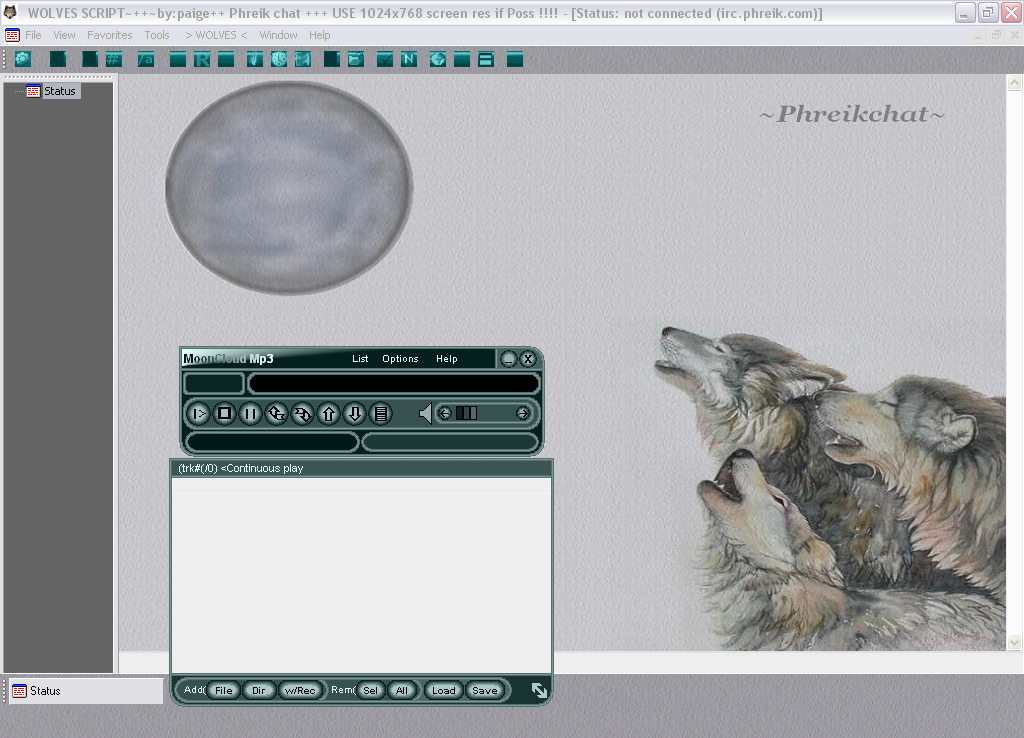Open the File menu in the main menu bar

[33, 35]
